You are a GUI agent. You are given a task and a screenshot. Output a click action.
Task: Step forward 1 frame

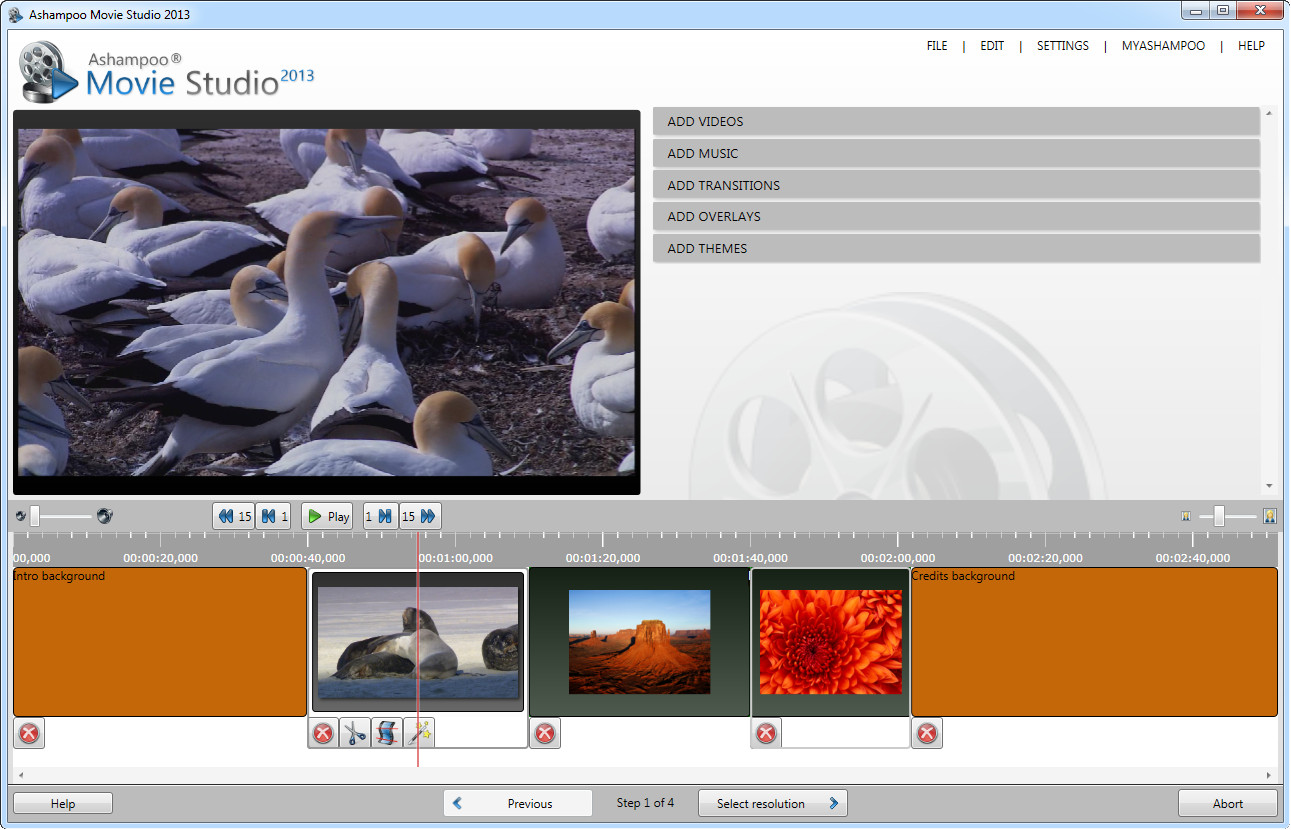click(x=380, y=516)
